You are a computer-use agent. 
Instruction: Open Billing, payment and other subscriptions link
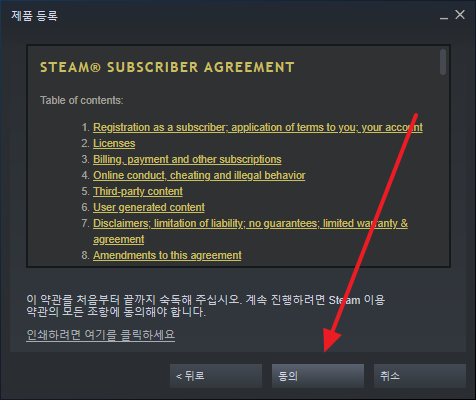187,159
